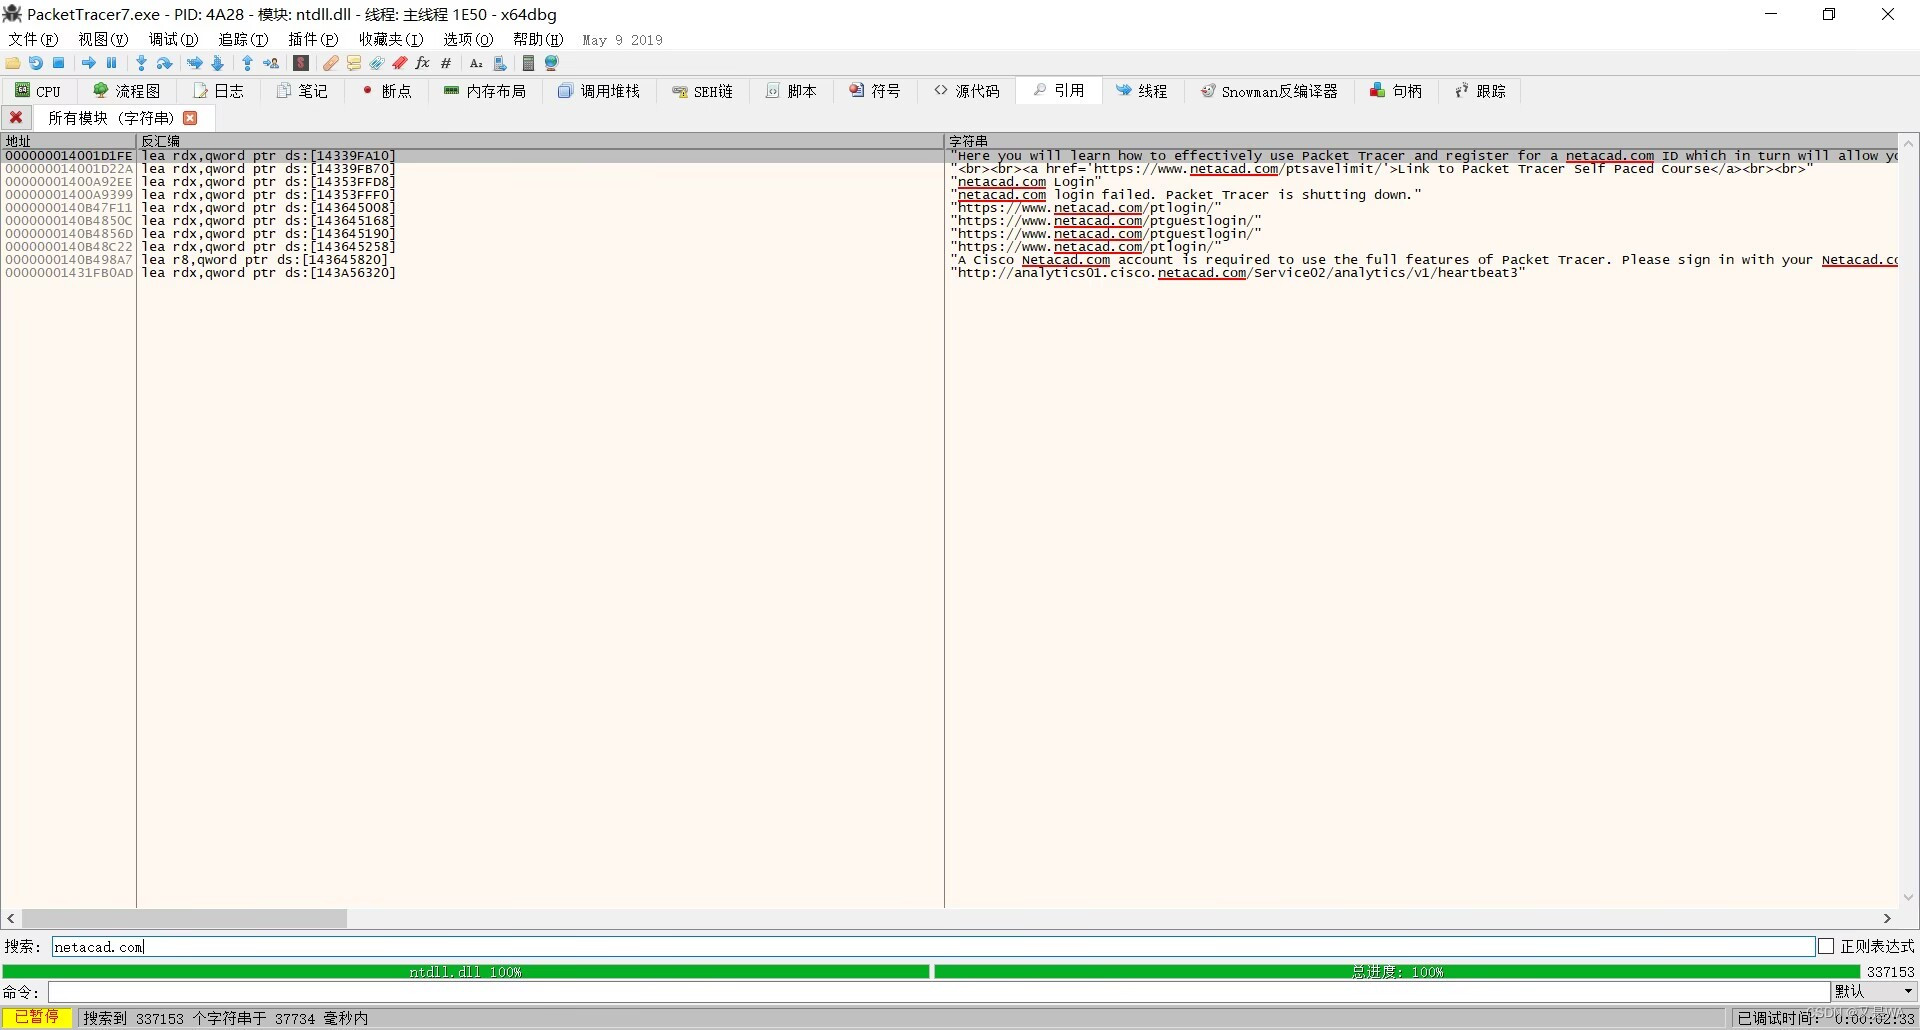
Task: Click the 反汇编 column header
Action: pyautogui.click(x=540, y=141)
